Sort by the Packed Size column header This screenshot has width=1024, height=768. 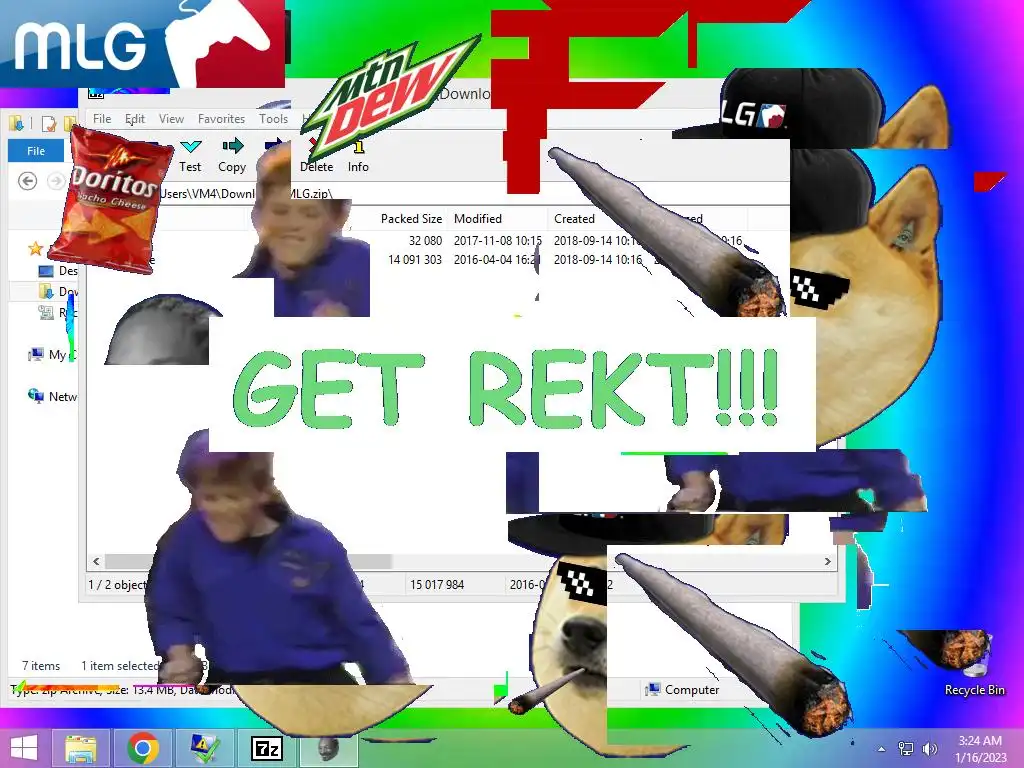[x=411, y=219]
